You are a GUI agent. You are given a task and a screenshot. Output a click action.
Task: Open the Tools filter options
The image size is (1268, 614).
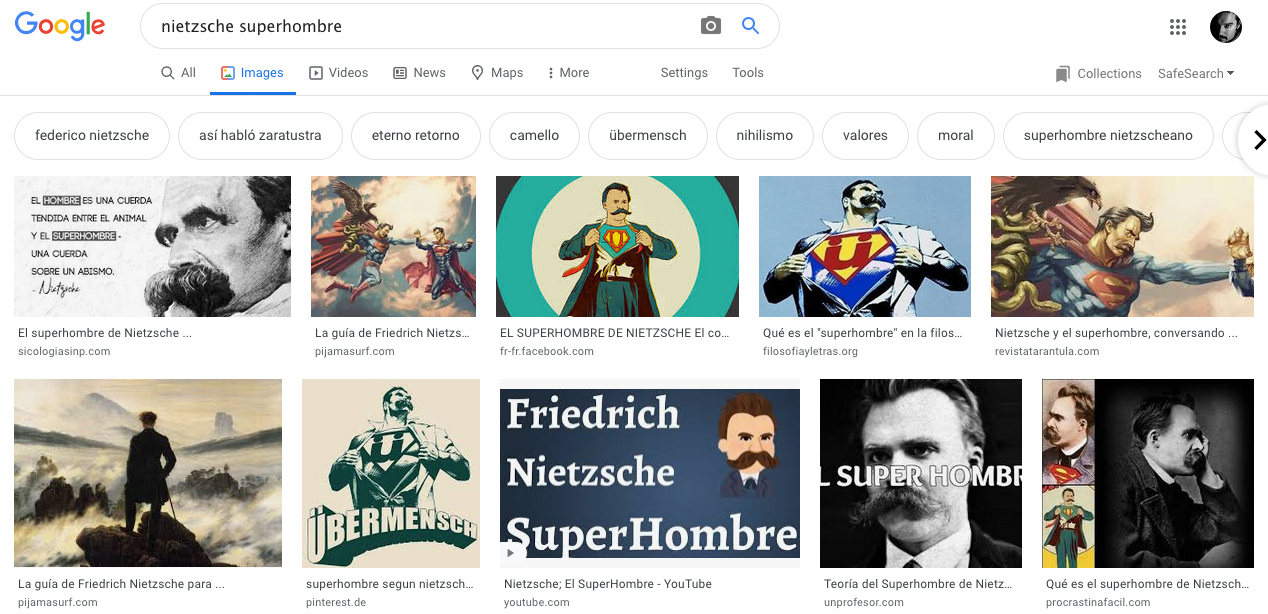point(747,73)
